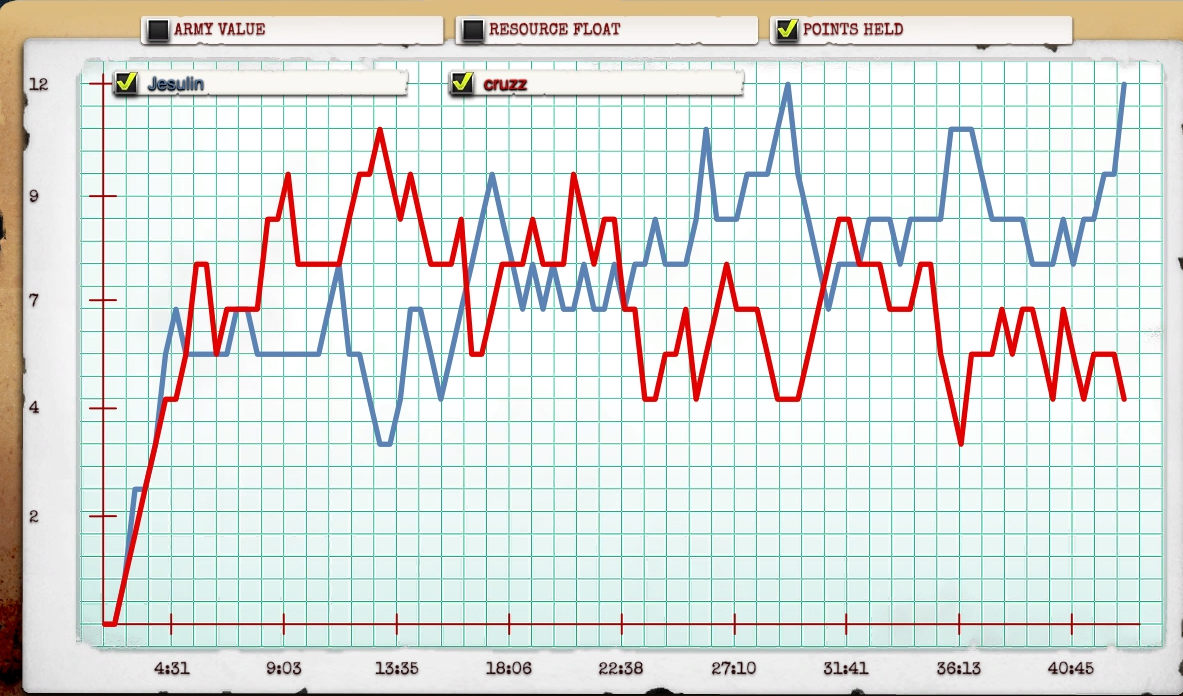This screenshot has width=1183, height=696.
Task: Hide the Jesulin player line
Action: point(127,82)
